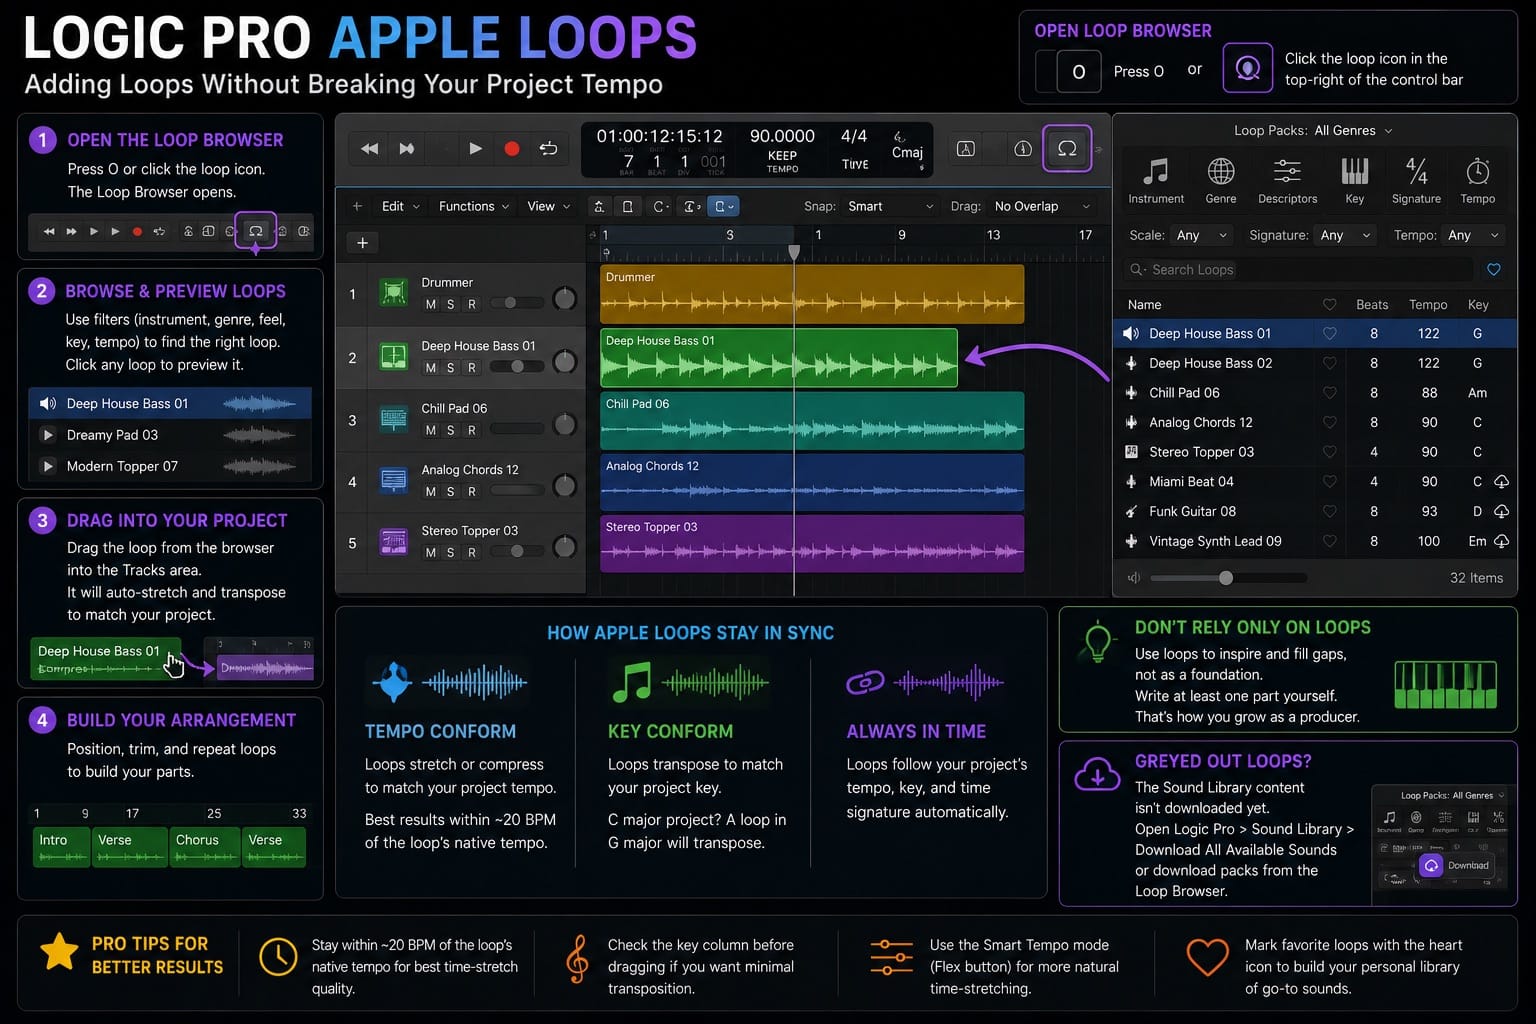1536x1024 pixels.
Task: Click the Signature 4/4 filter icon
Action: coord(1416,171)
